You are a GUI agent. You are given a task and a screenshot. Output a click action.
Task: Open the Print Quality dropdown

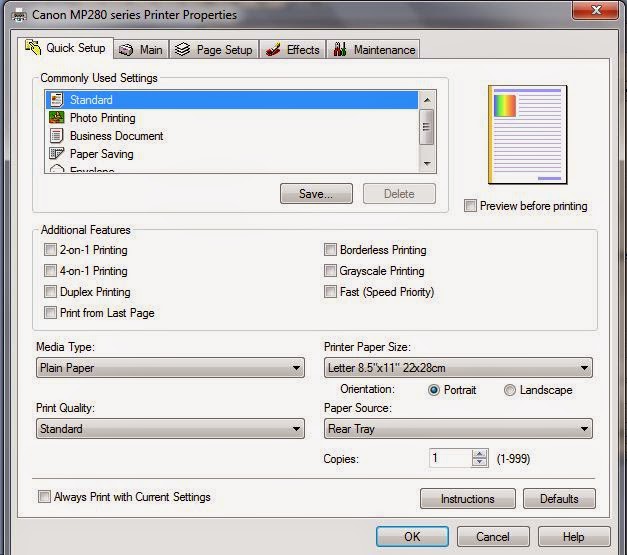pos(170,429)
